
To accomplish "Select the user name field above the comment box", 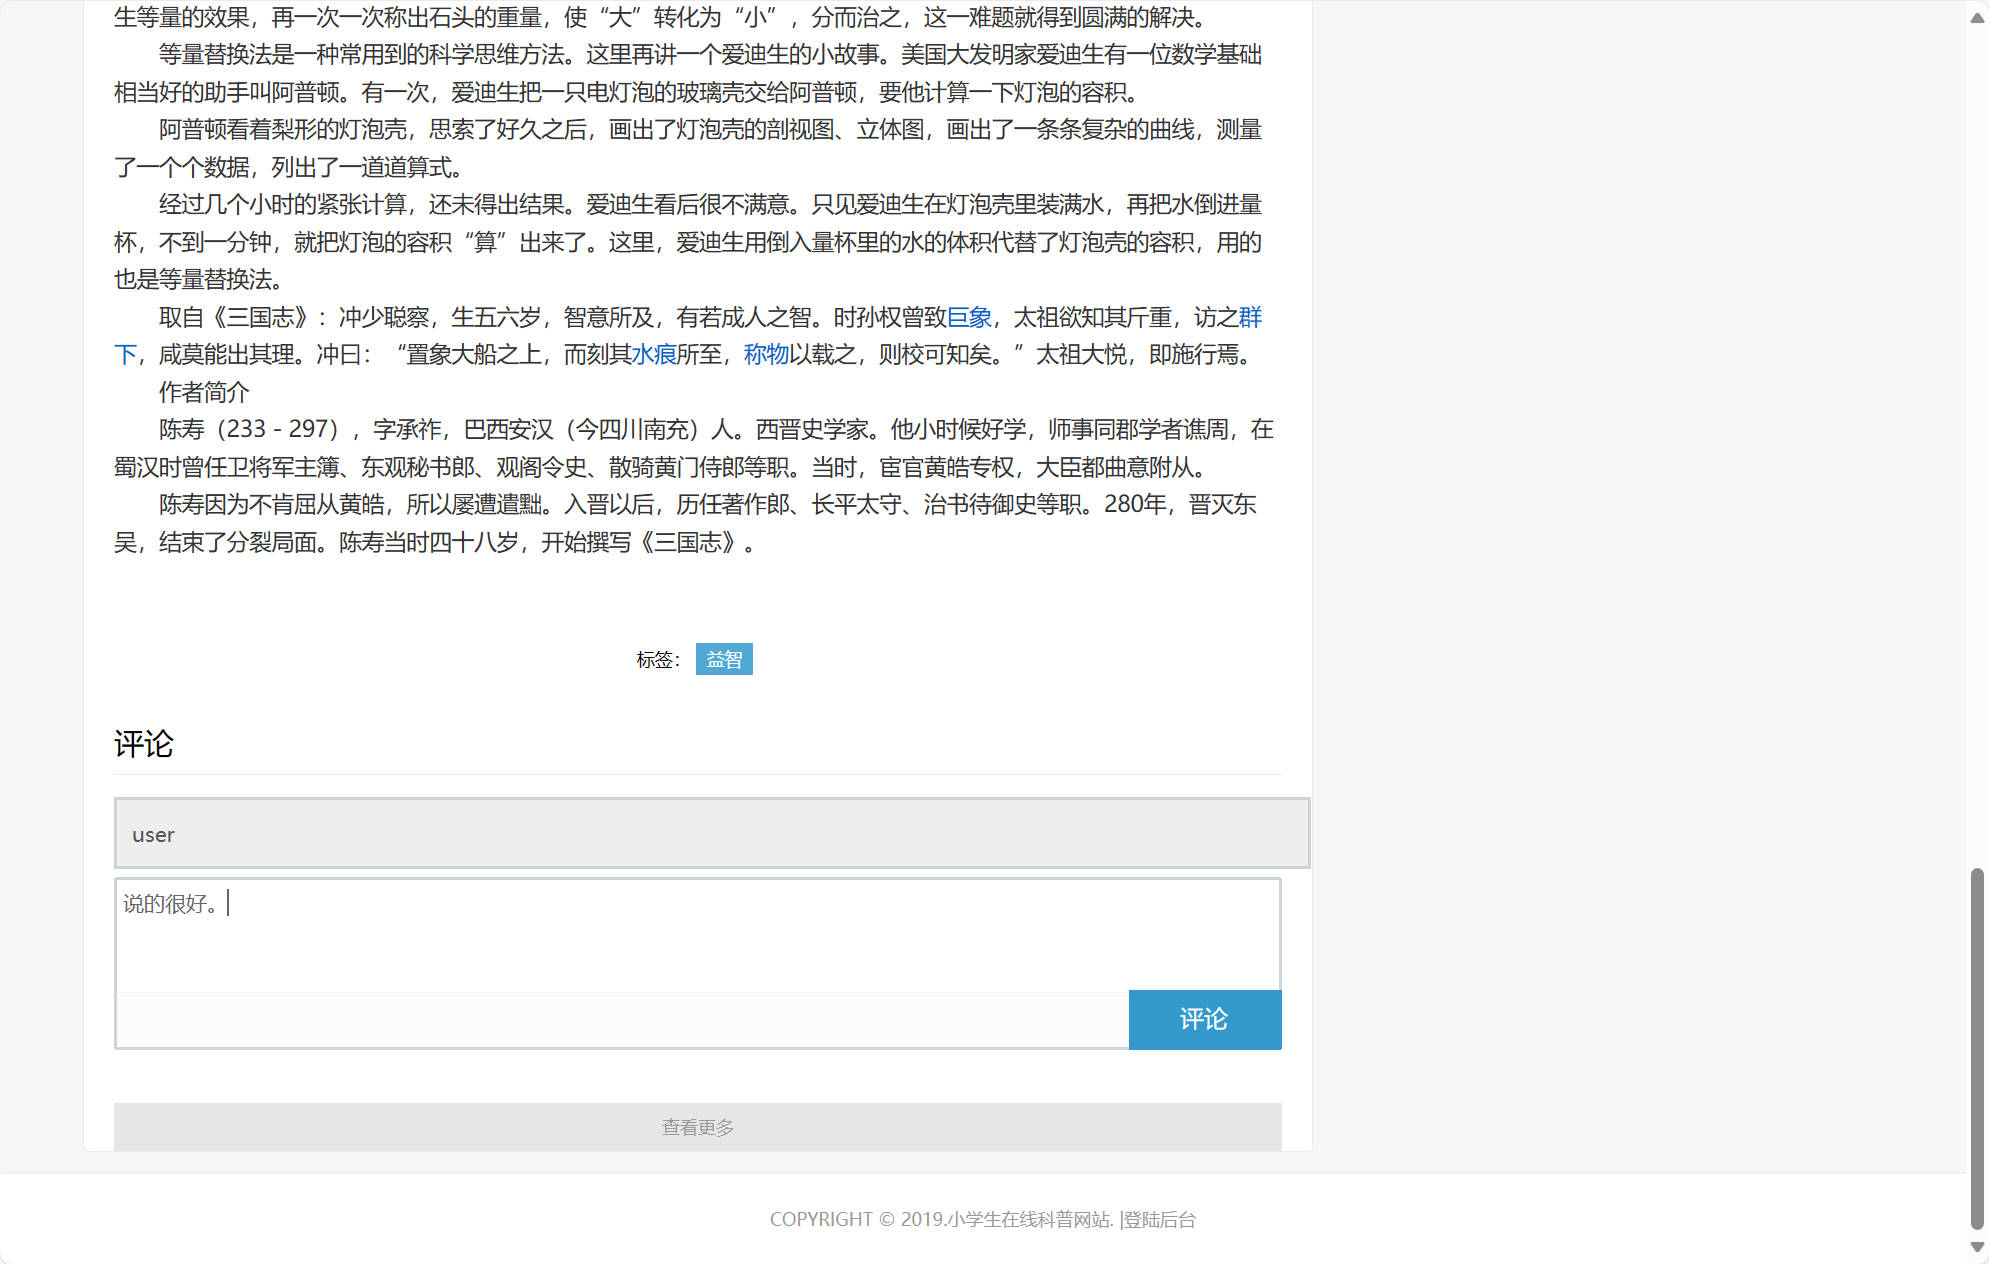I will [700, 834].
